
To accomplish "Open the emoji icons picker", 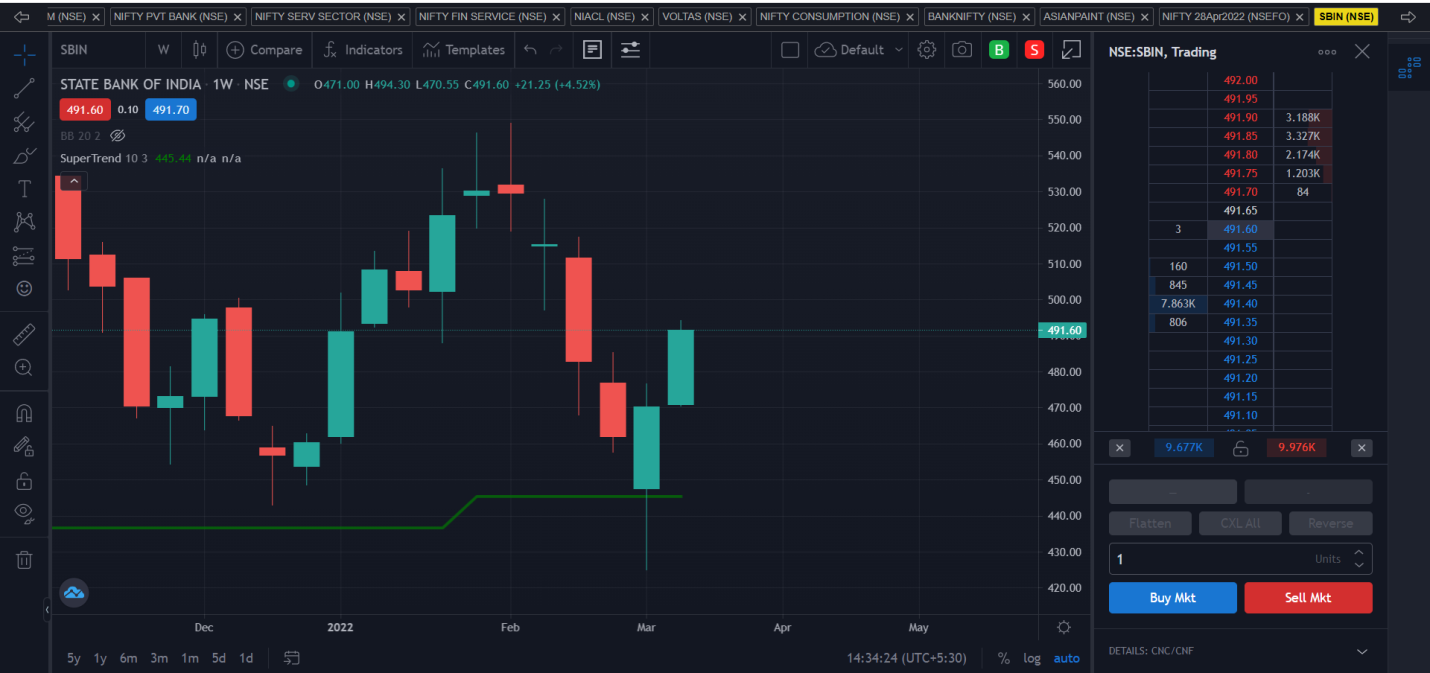I will tap(24, 288).
